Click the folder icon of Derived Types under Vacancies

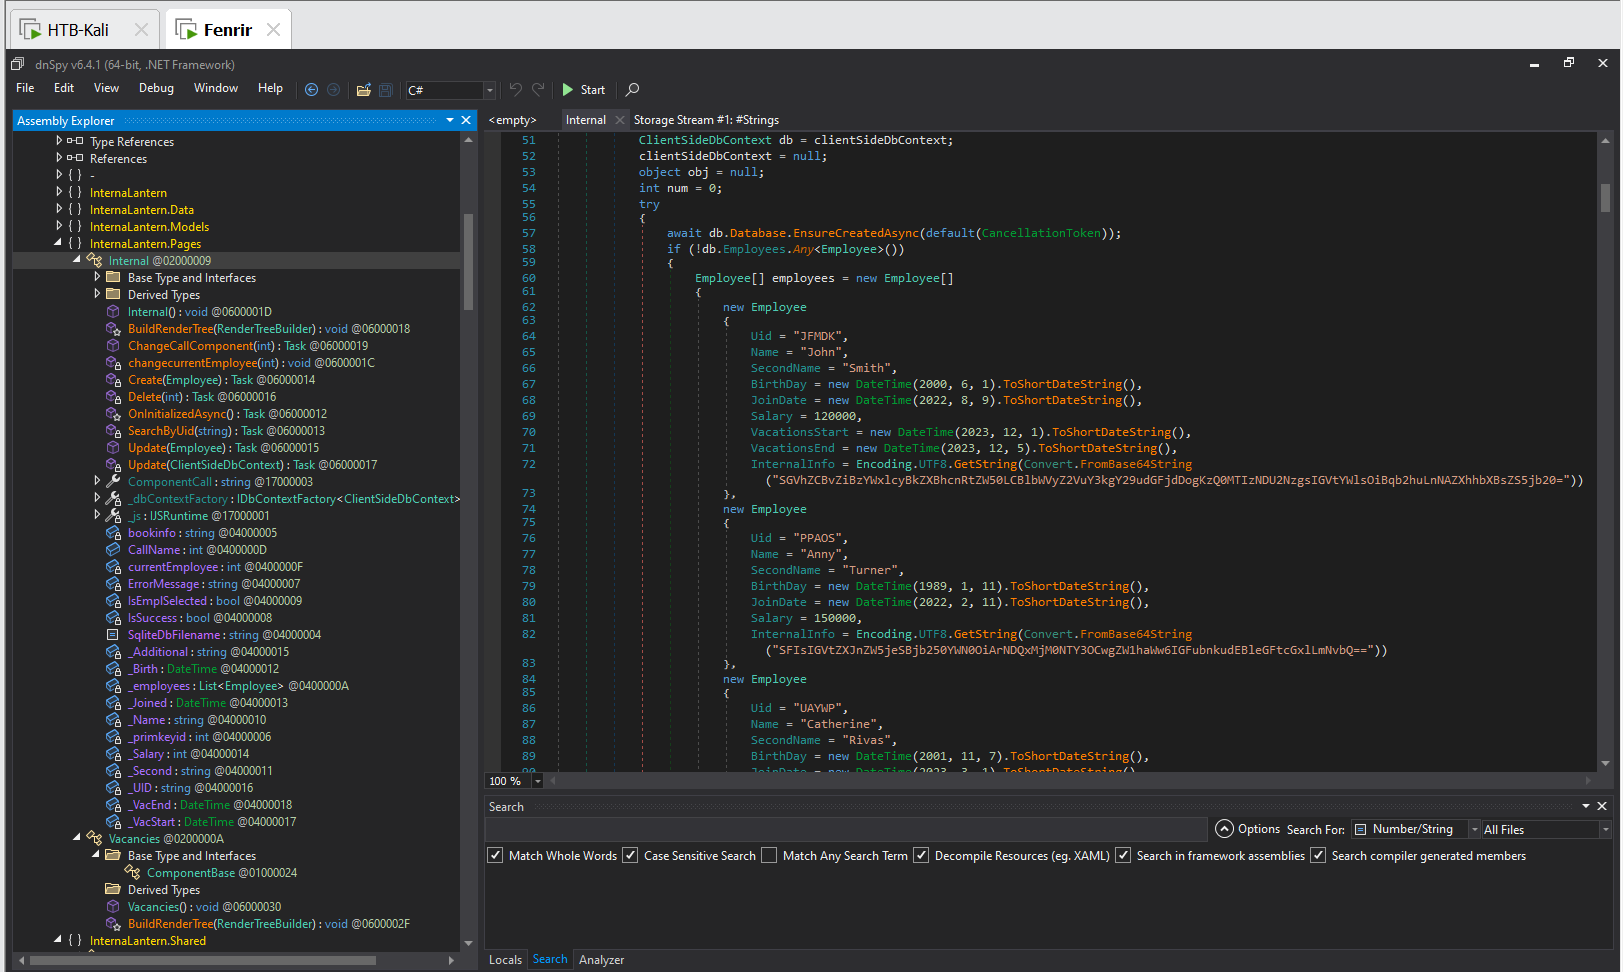point(113,890)
